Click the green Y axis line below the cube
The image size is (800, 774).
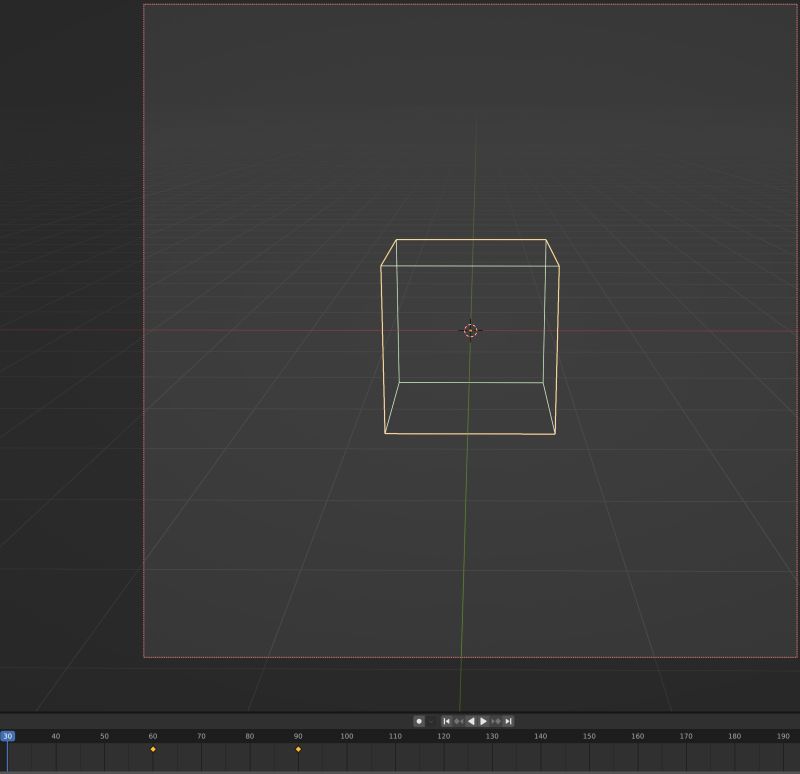pos(463,550)
